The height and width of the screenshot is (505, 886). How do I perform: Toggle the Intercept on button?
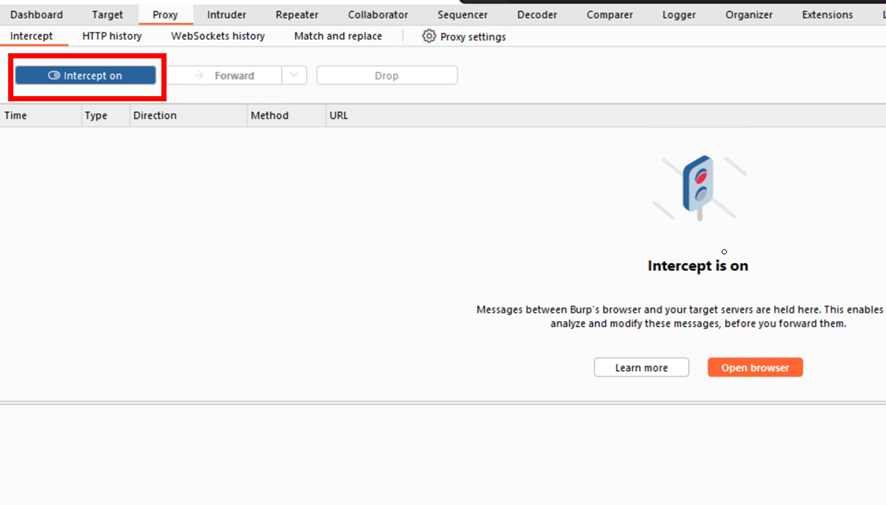(85, 75)
